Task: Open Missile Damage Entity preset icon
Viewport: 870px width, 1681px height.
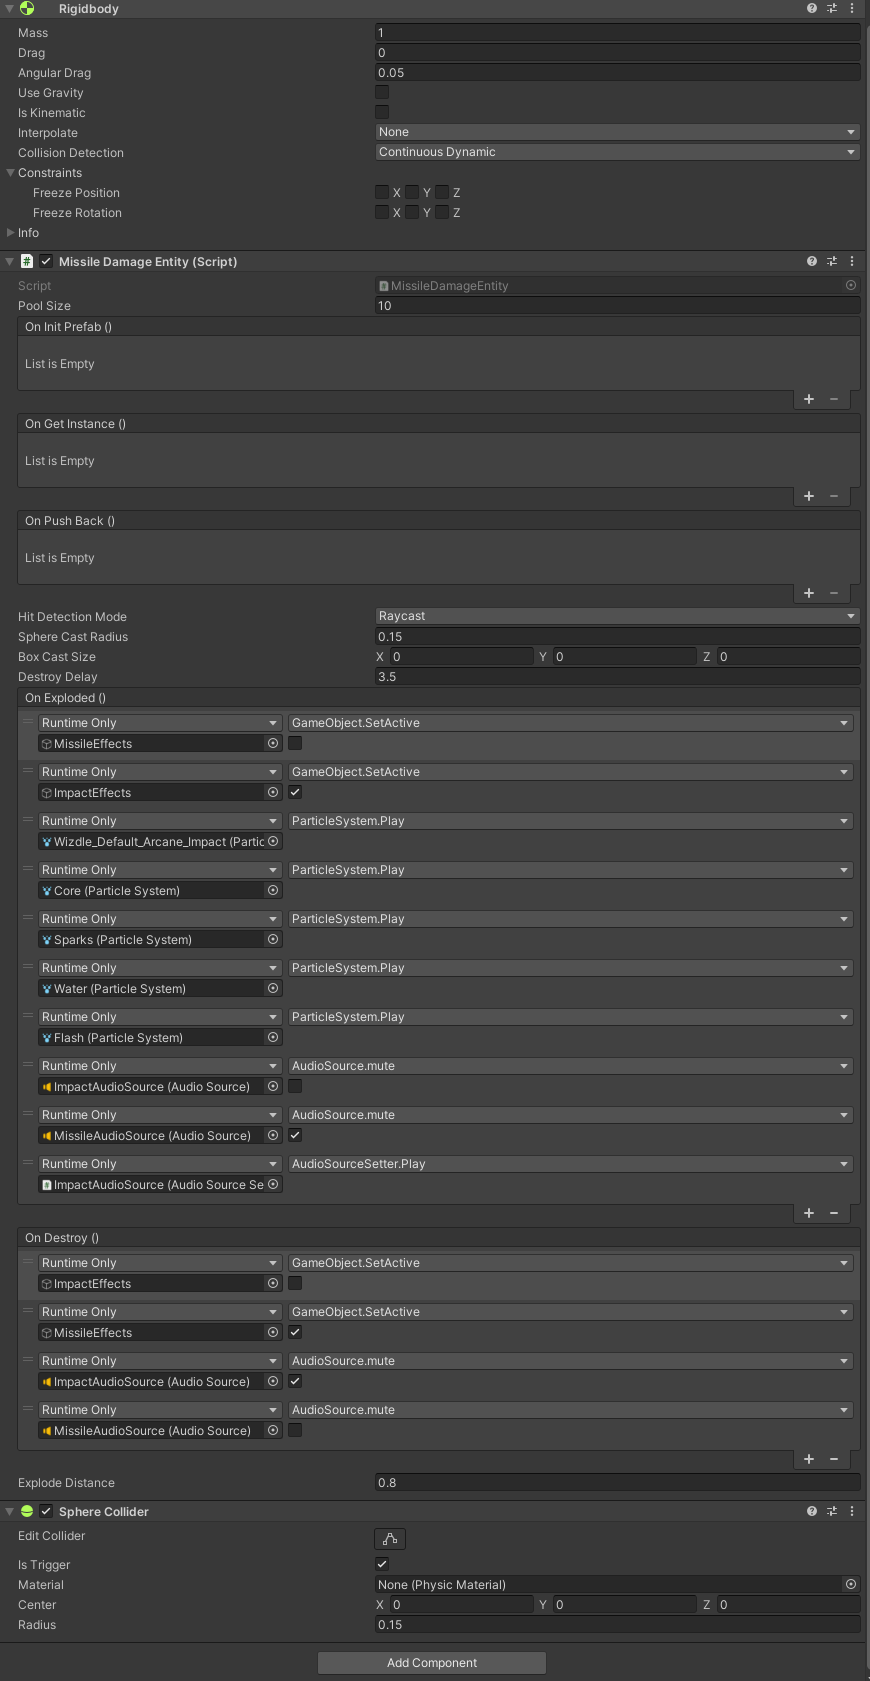Action: tap(832, 261)
